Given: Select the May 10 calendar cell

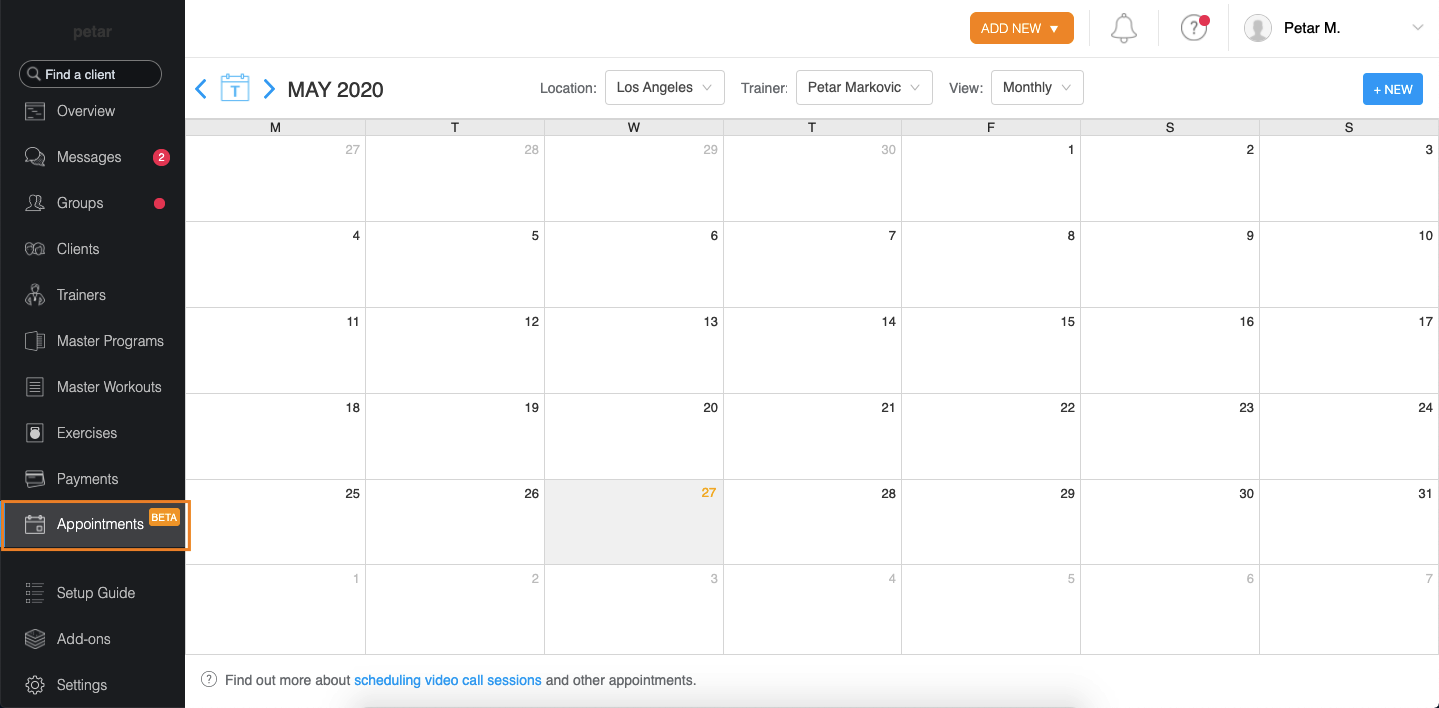Looking at the screenshot, I should 1349,265.
